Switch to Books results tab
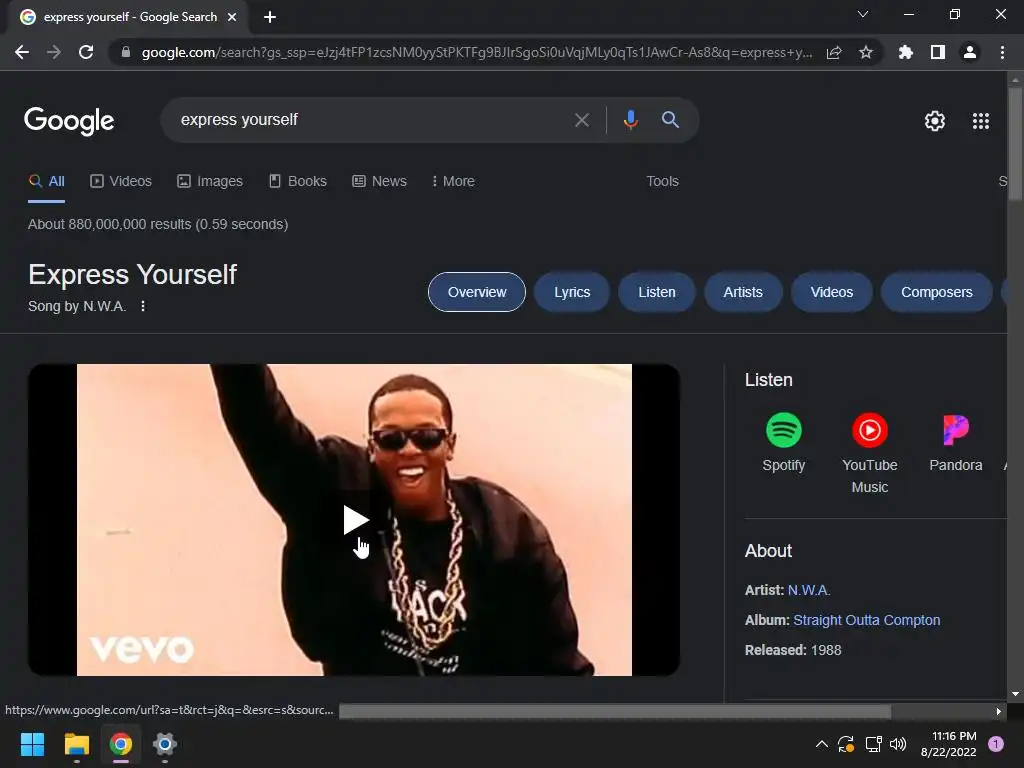1024x768 pixels. pyautogui.click(x=298, y=182)
